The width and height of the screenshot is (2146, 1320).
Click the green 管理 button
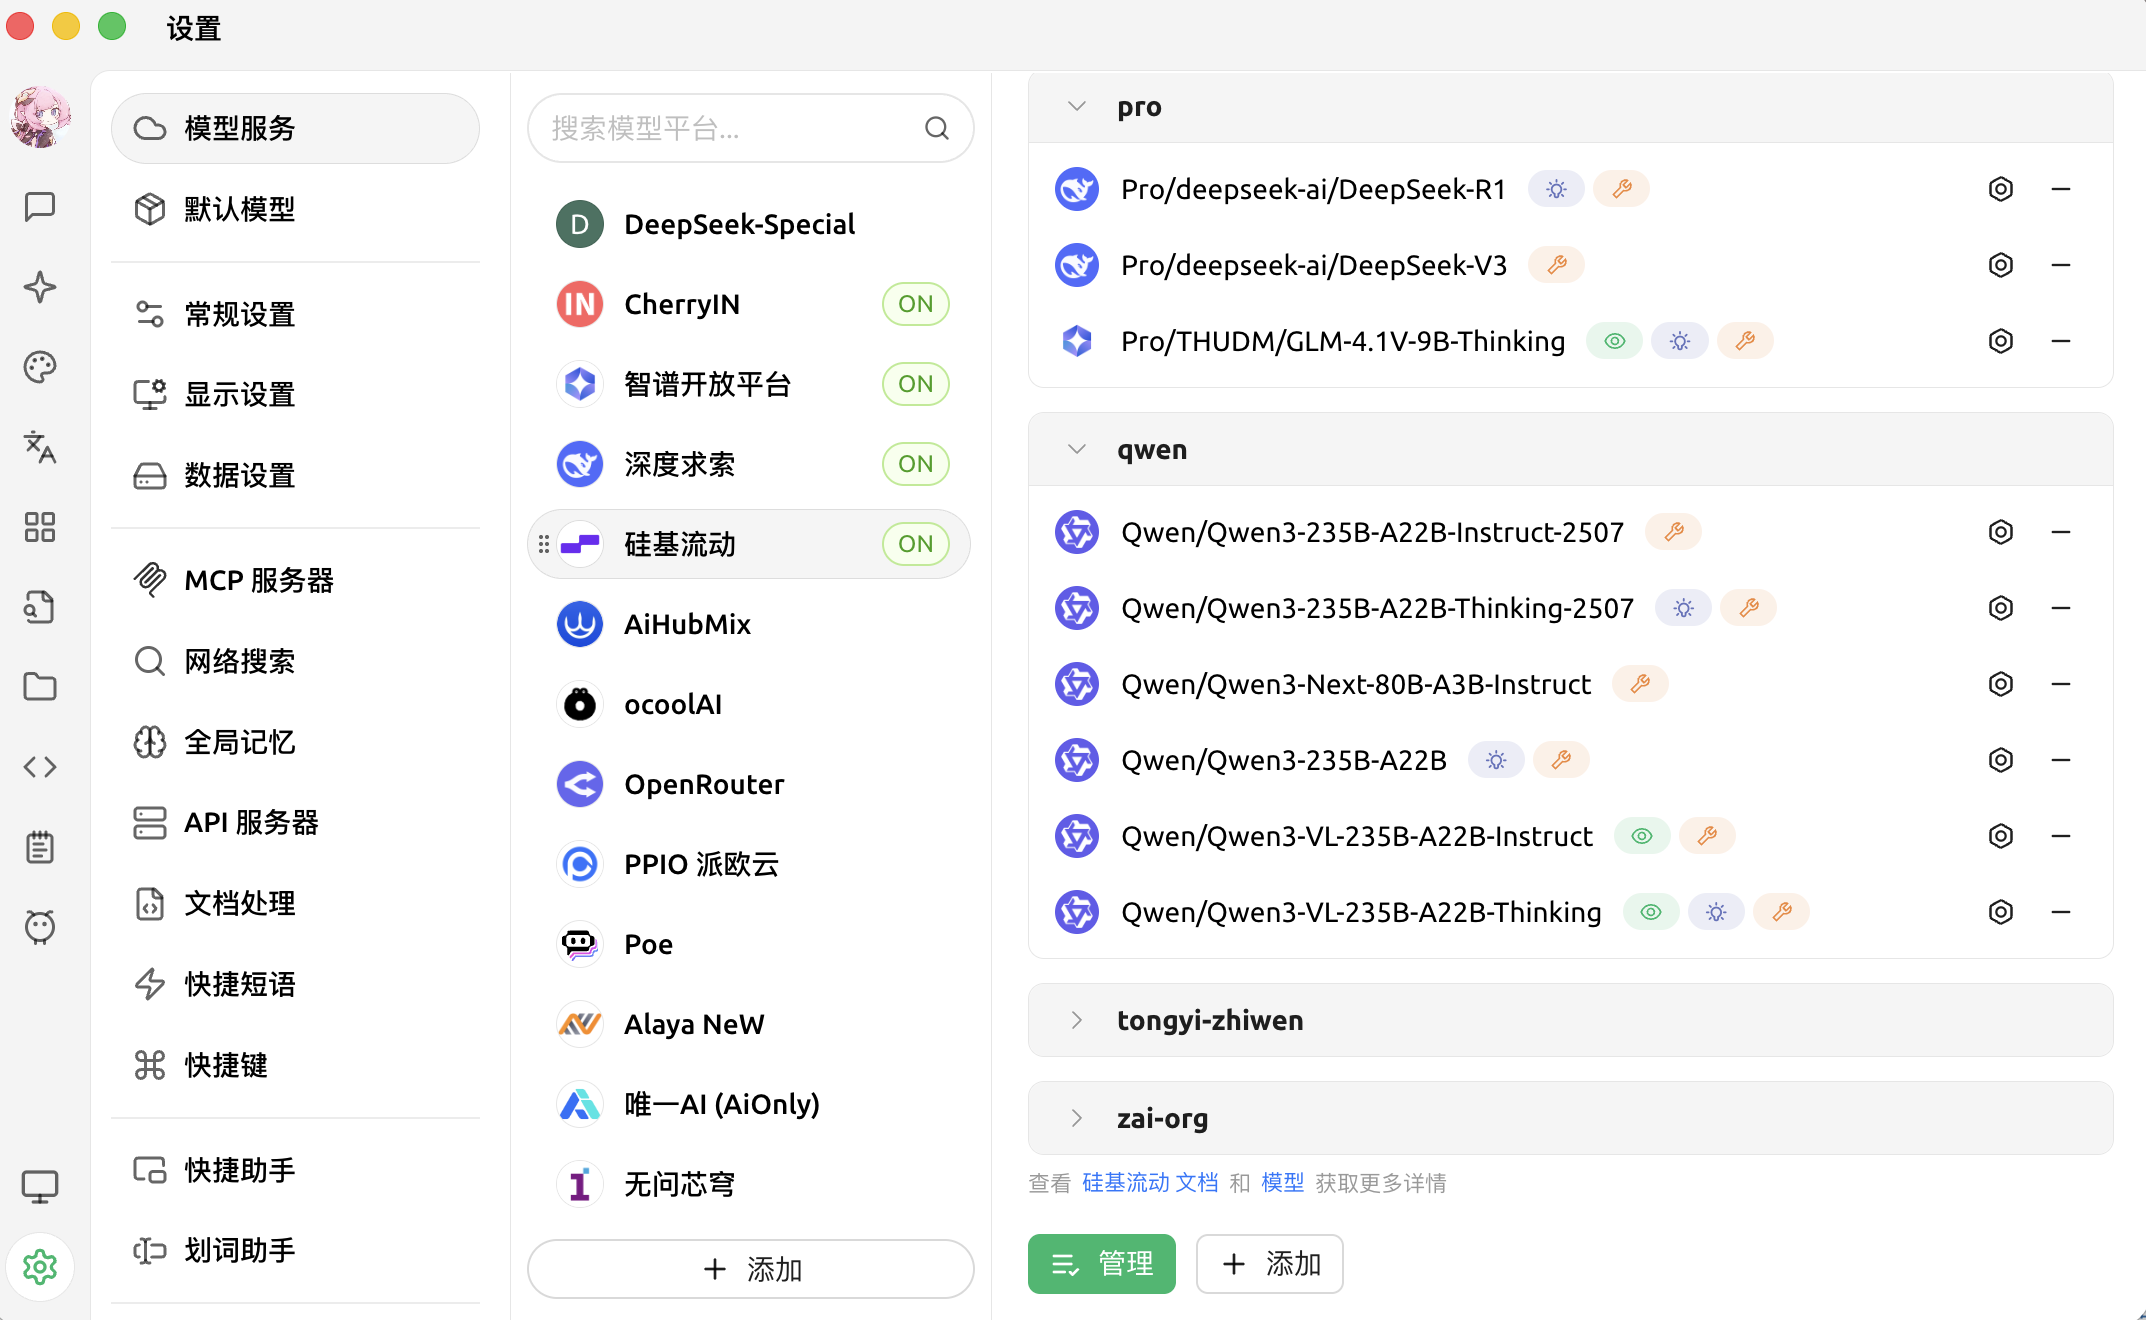(x=1101, y=1264)
